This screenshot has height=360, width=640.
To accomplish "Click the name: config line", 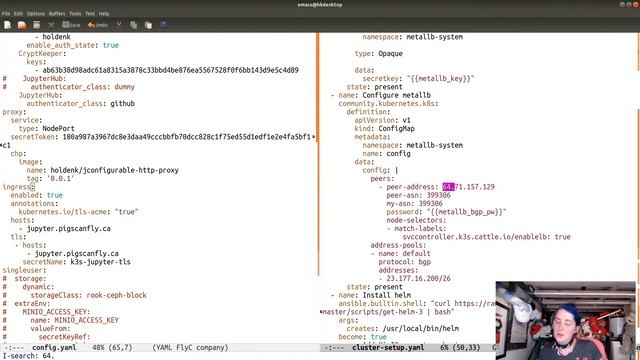I will coord(387,153).
